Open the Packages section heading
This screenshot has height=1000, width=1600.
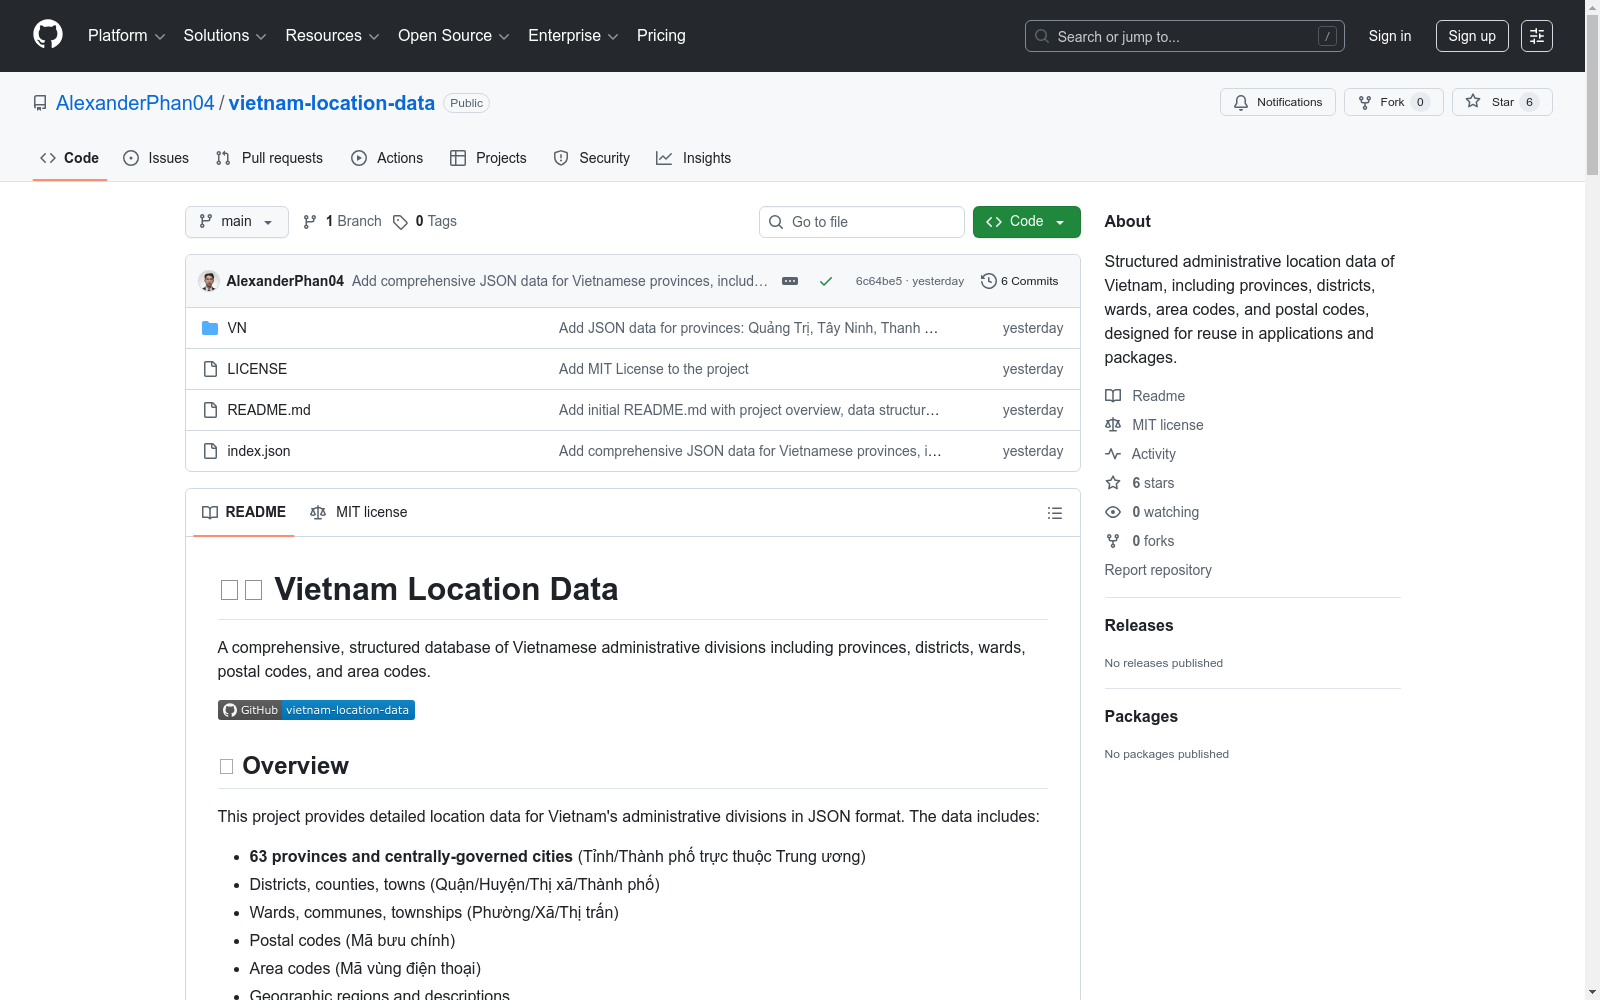tap(1141, 716)
